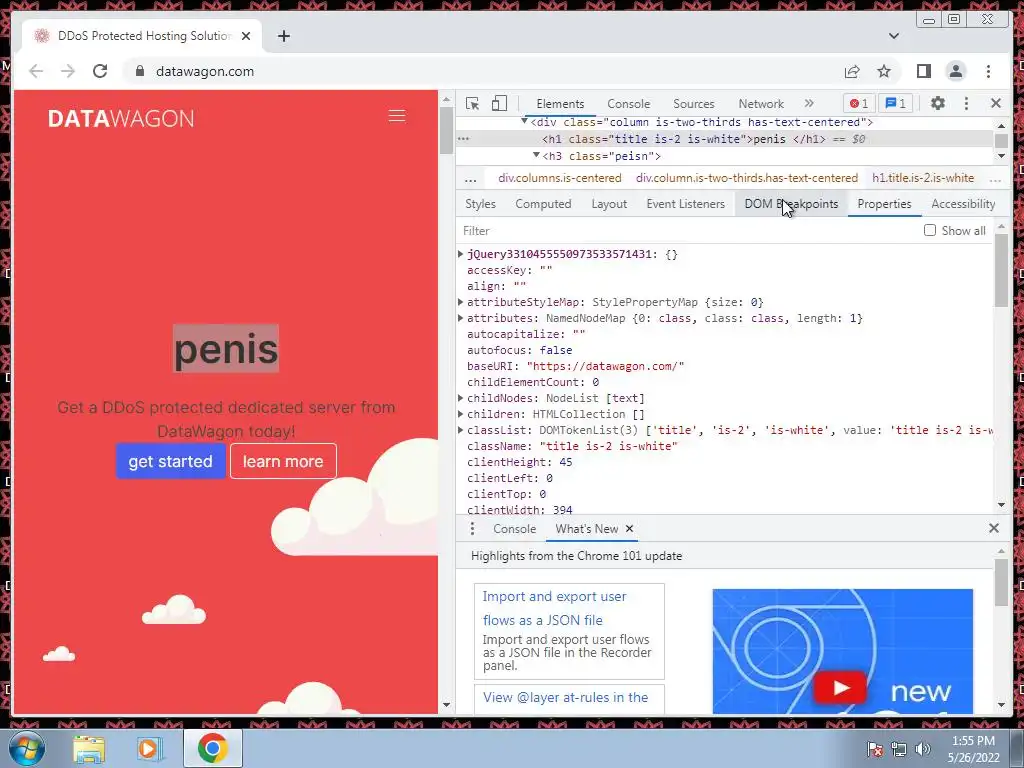Open Chrome profile avatar

click(x=955, y=71)
